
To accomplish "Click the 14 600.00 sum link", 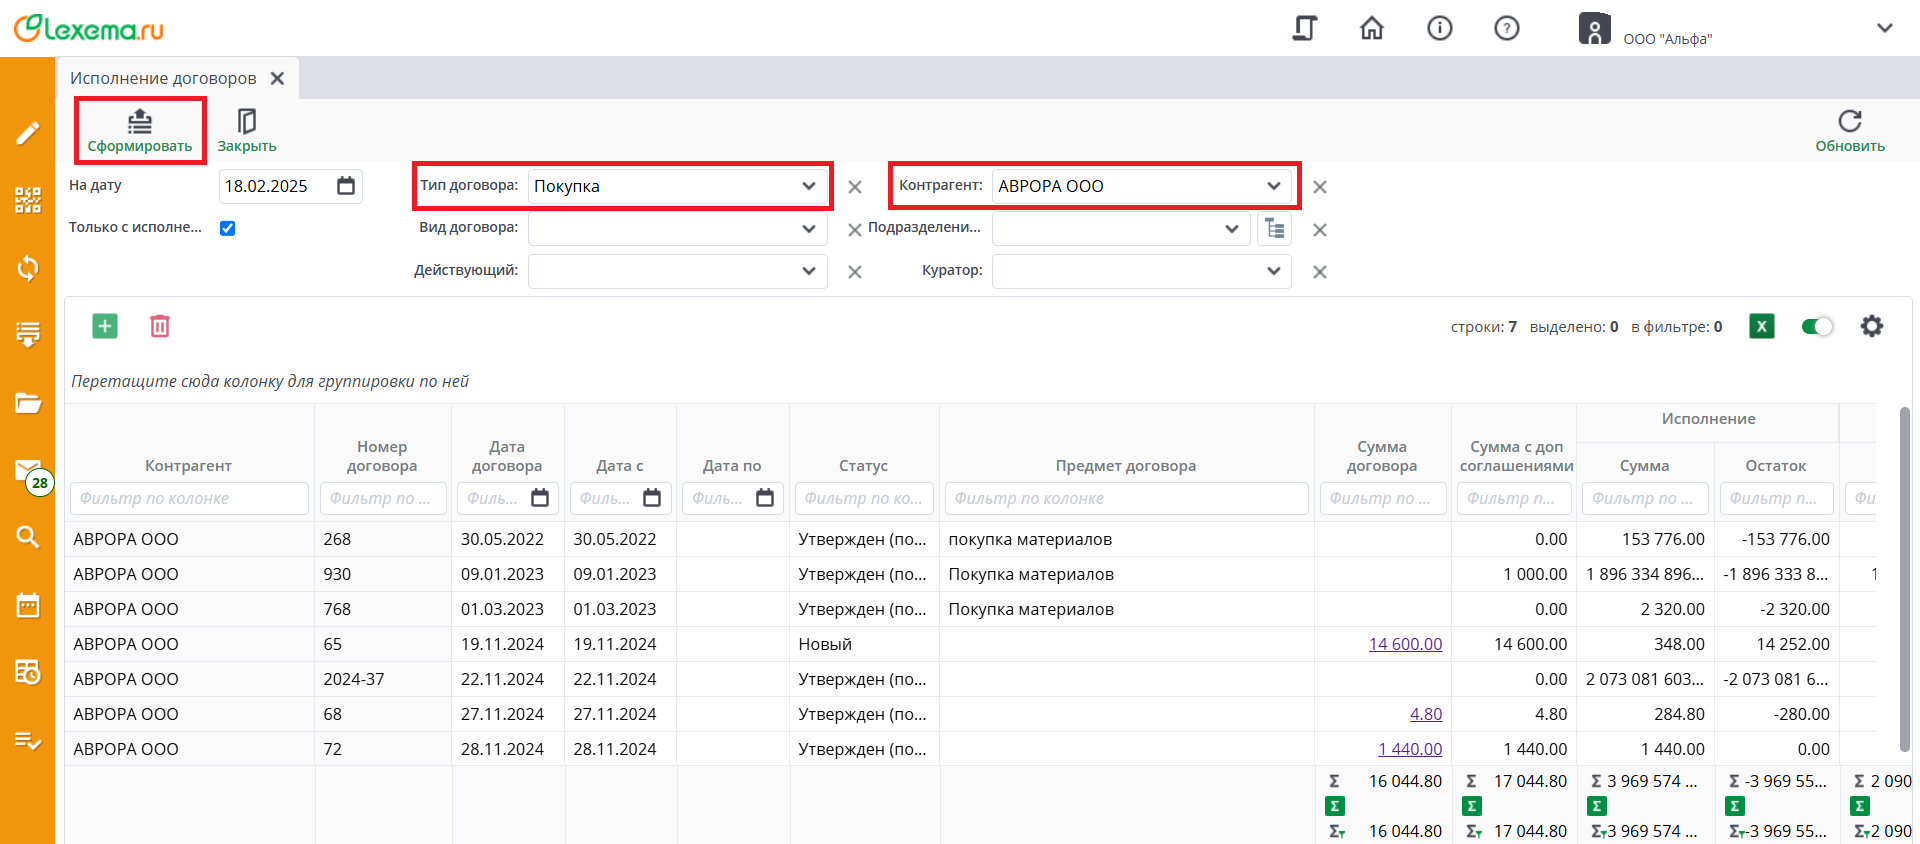I will [x=1405, y=644].
